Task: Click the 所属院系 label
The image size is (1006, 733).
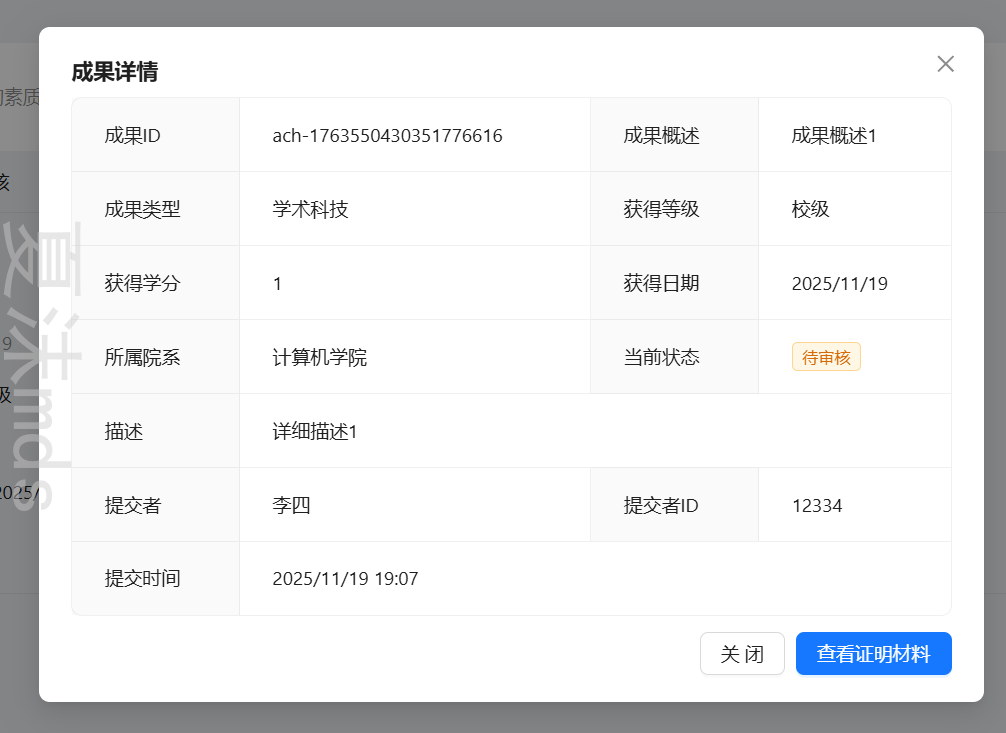Action: point(142,357)
